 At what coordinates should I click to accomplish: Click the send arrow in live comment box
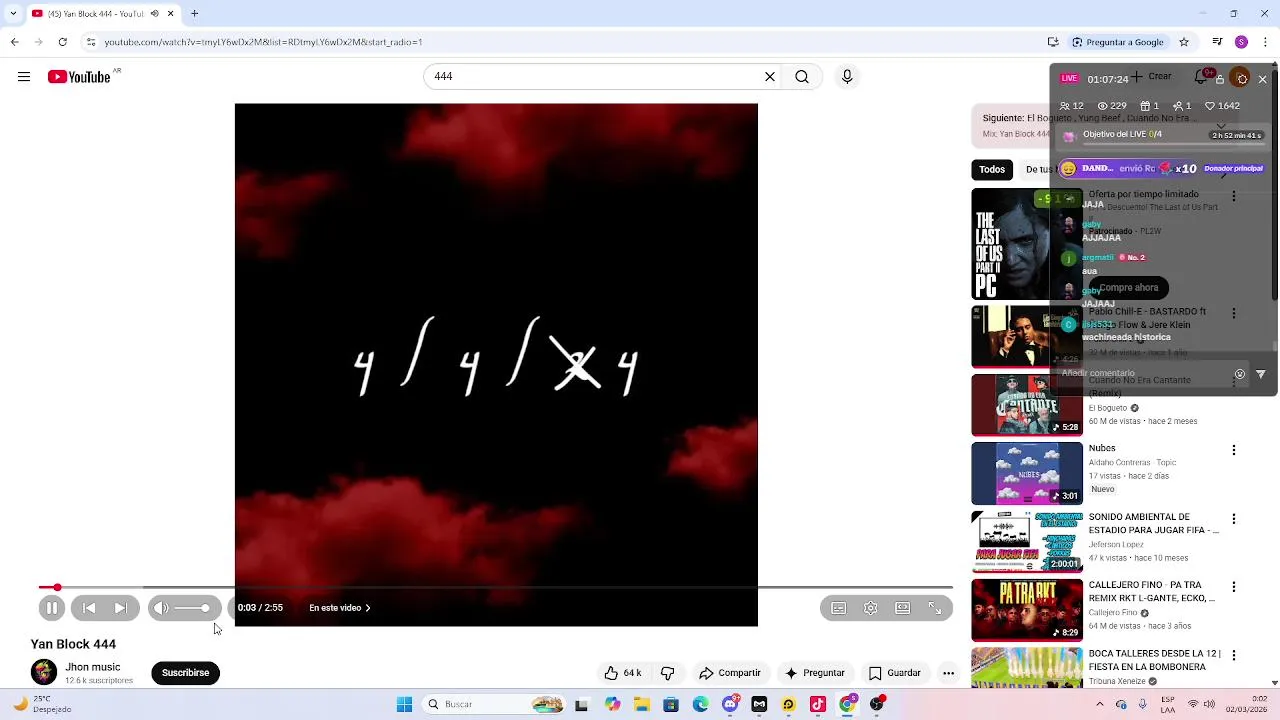[x=1260, y=374]
